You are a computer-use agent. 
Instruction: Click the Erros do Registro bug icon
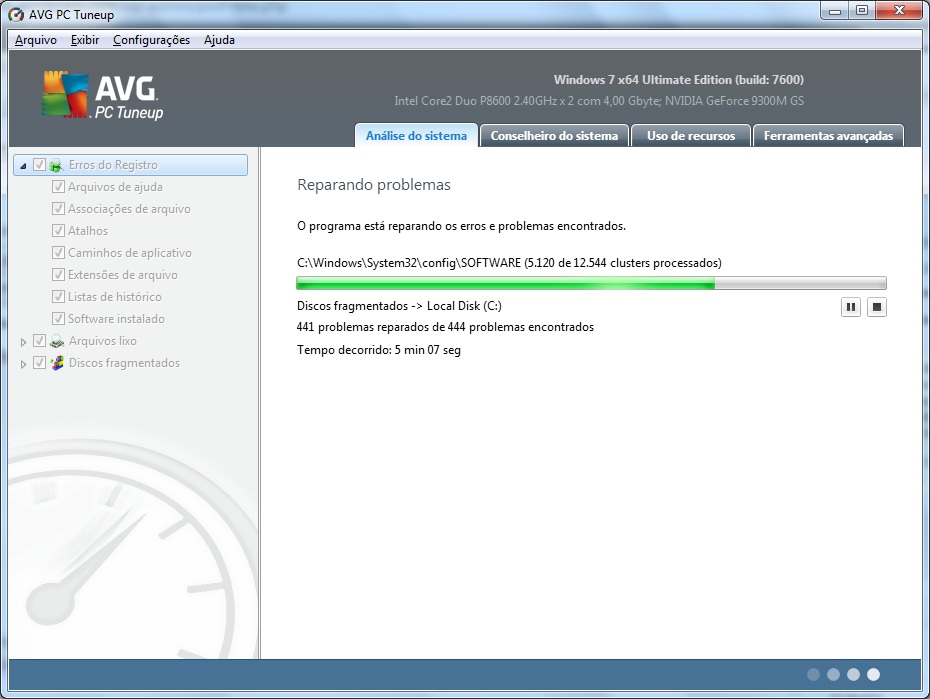[56, 165]
